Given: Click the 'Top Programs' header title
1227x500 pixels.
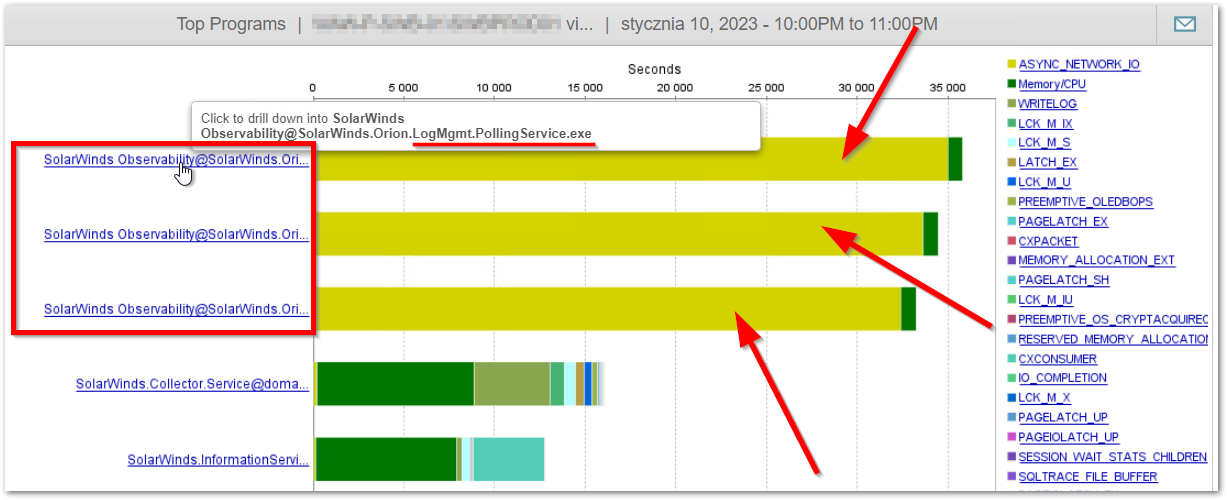Looking at the screenshot, I should point(231,24).
